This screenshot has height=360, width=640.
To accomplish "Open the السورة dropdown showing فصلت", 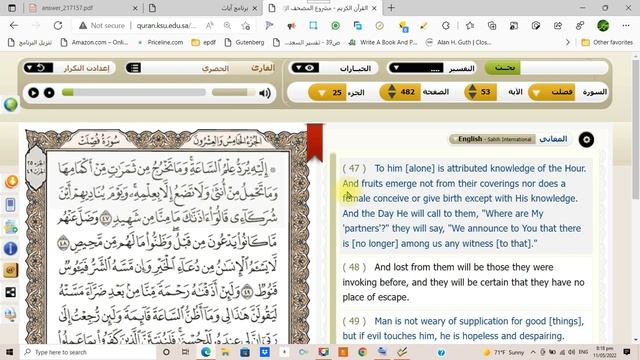I will [552, 92].
